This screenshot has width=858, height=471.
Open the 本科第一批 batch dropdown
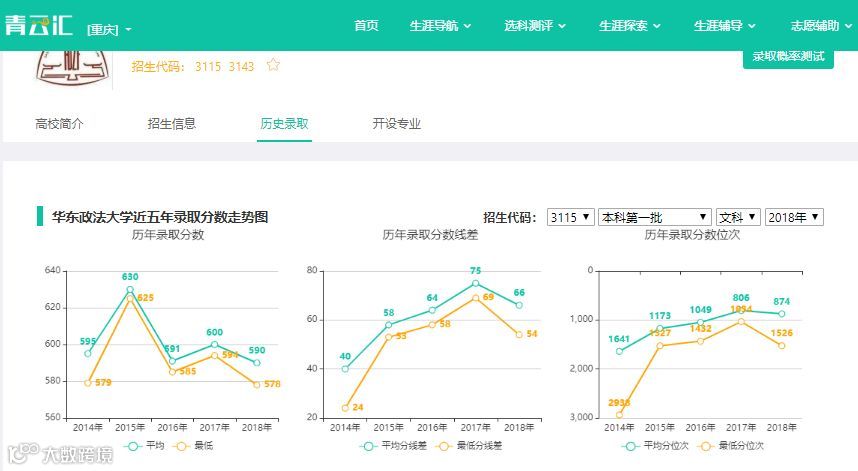click(654, 217)
